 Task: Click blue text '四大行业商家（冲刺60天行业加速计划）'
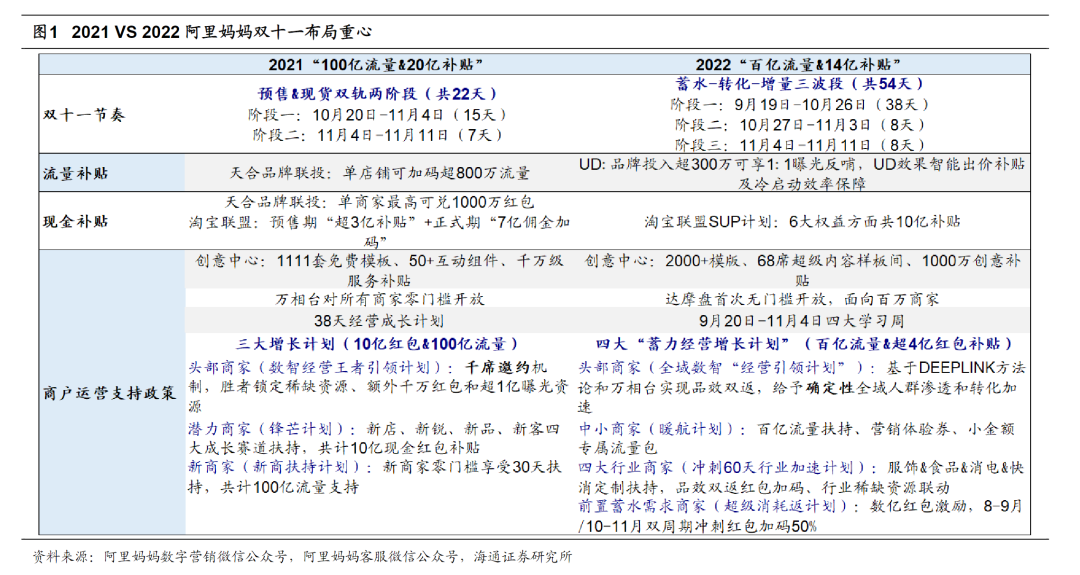click(725, 468)
